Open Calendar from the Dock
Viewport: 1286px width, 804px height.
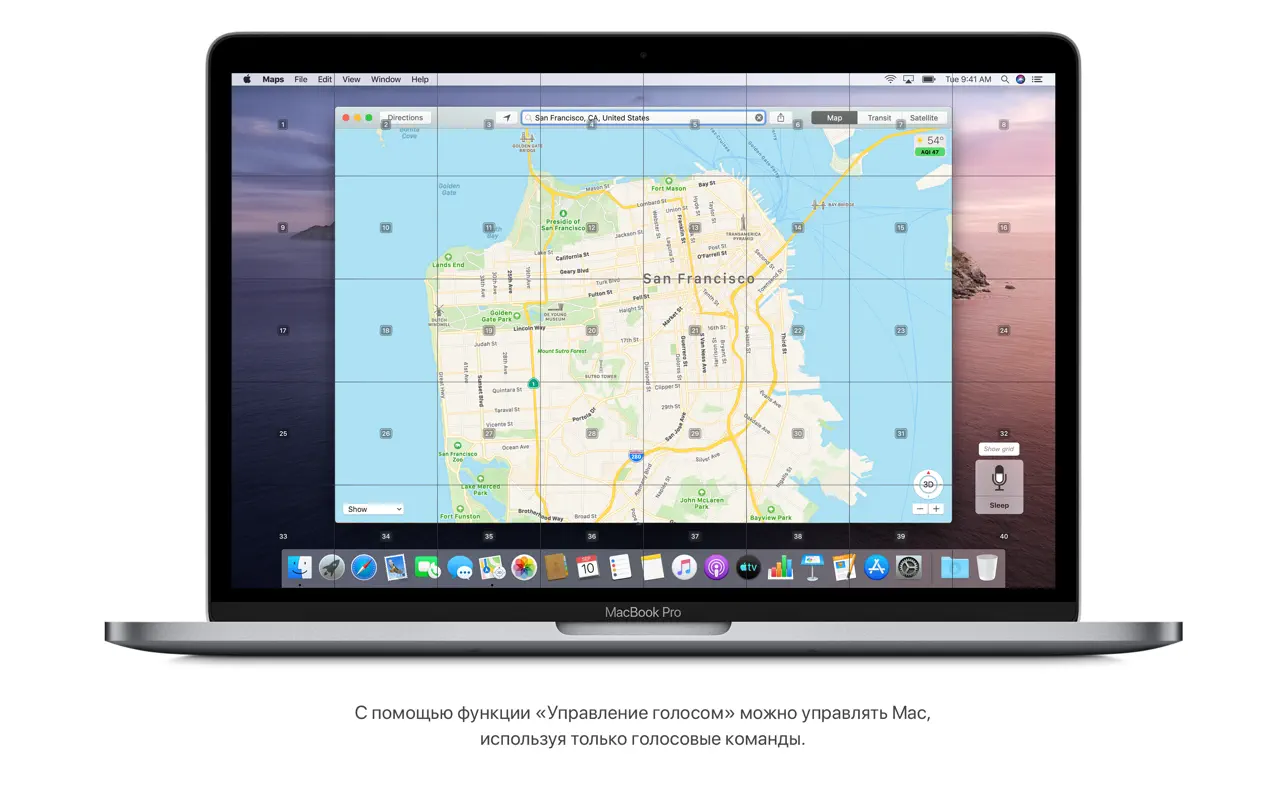tap(588, 568)
